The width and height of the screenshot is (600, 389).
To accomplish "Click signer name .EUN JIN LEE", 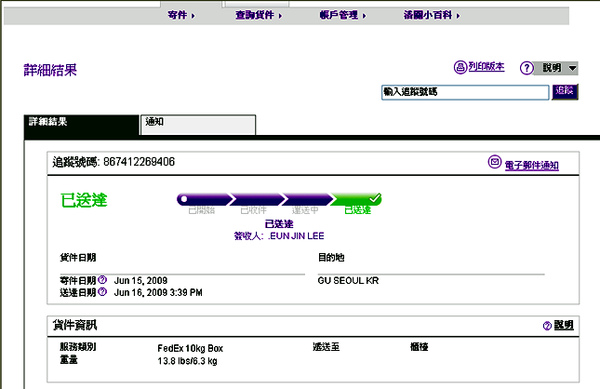I will coord(296,236).
